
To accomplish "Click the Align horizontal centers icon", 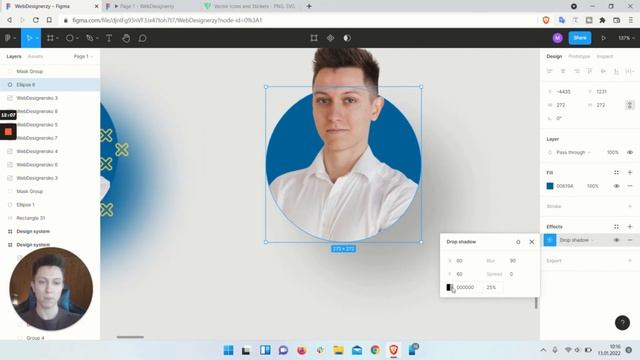I will pyautogui.click(x=563, y=71).
